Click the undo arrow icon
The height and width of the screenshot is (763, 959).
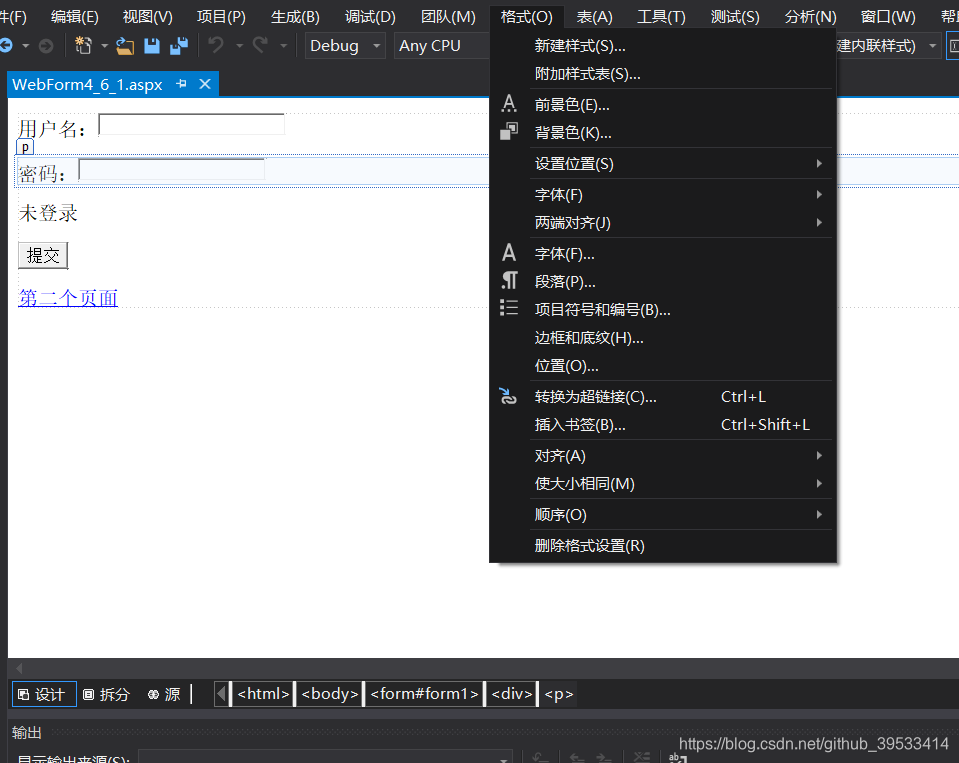point(216,45)
